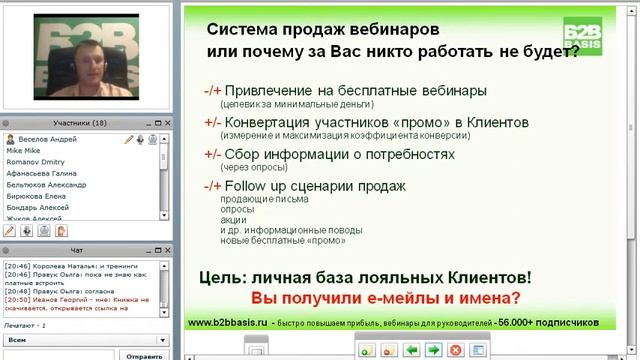Screen dimensions: 640x360
Task: Go to the next slide with the right arrow
Action: [x=433, y=350]
